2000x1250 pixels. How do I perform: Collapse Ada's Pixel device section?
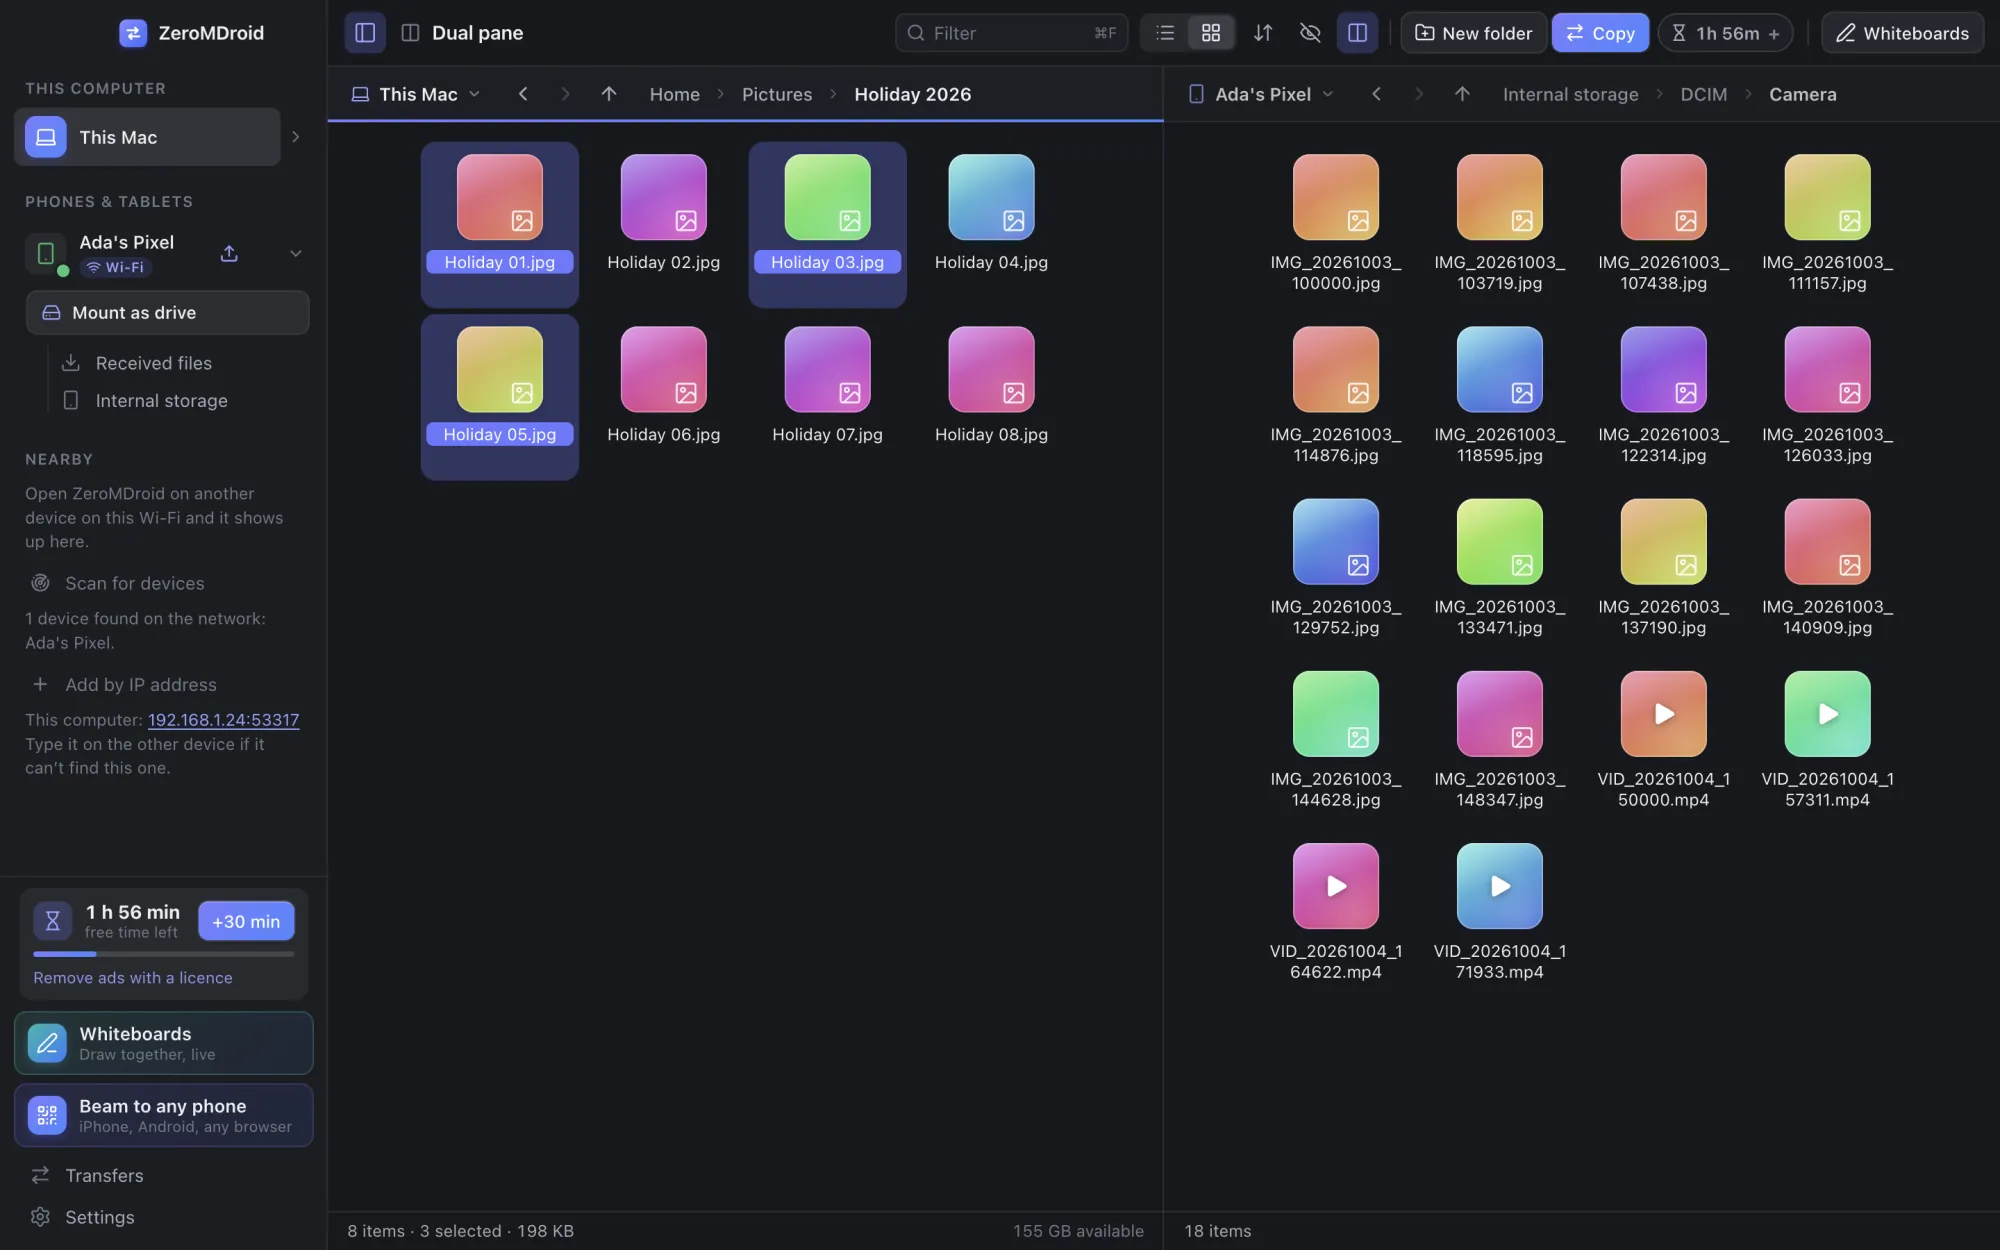click(296, 253)
